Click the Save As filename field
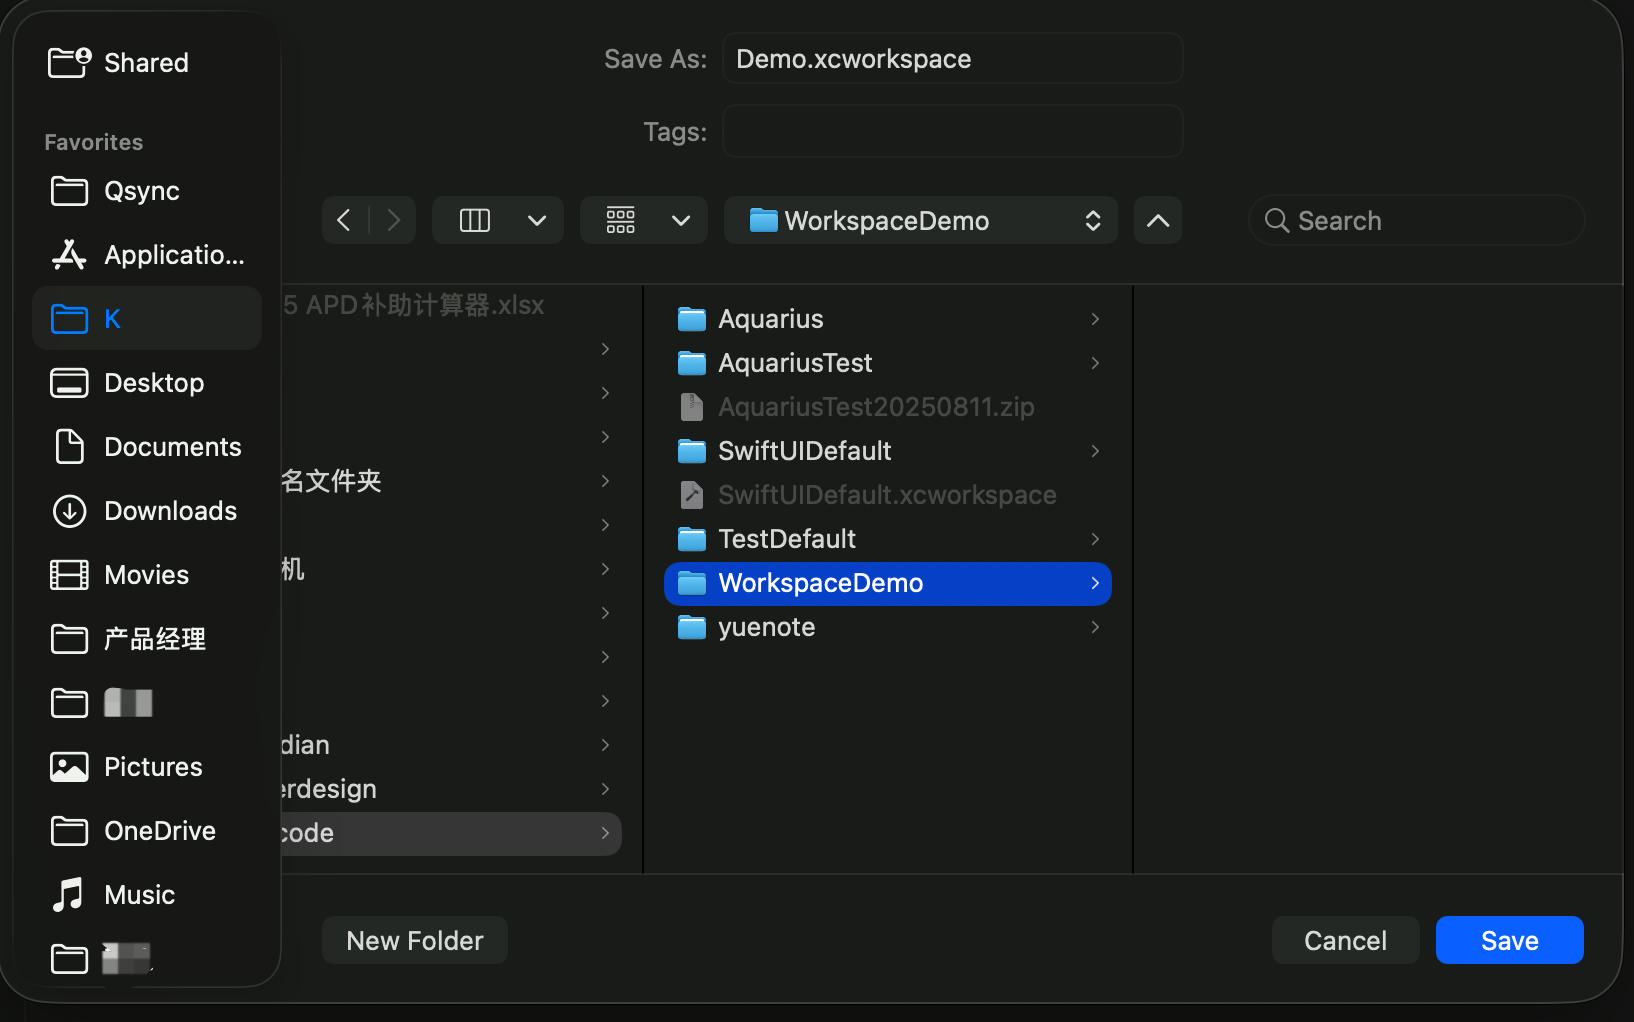The height and width of the screenshot is (1022, 1634). click(x=952, y=59)
